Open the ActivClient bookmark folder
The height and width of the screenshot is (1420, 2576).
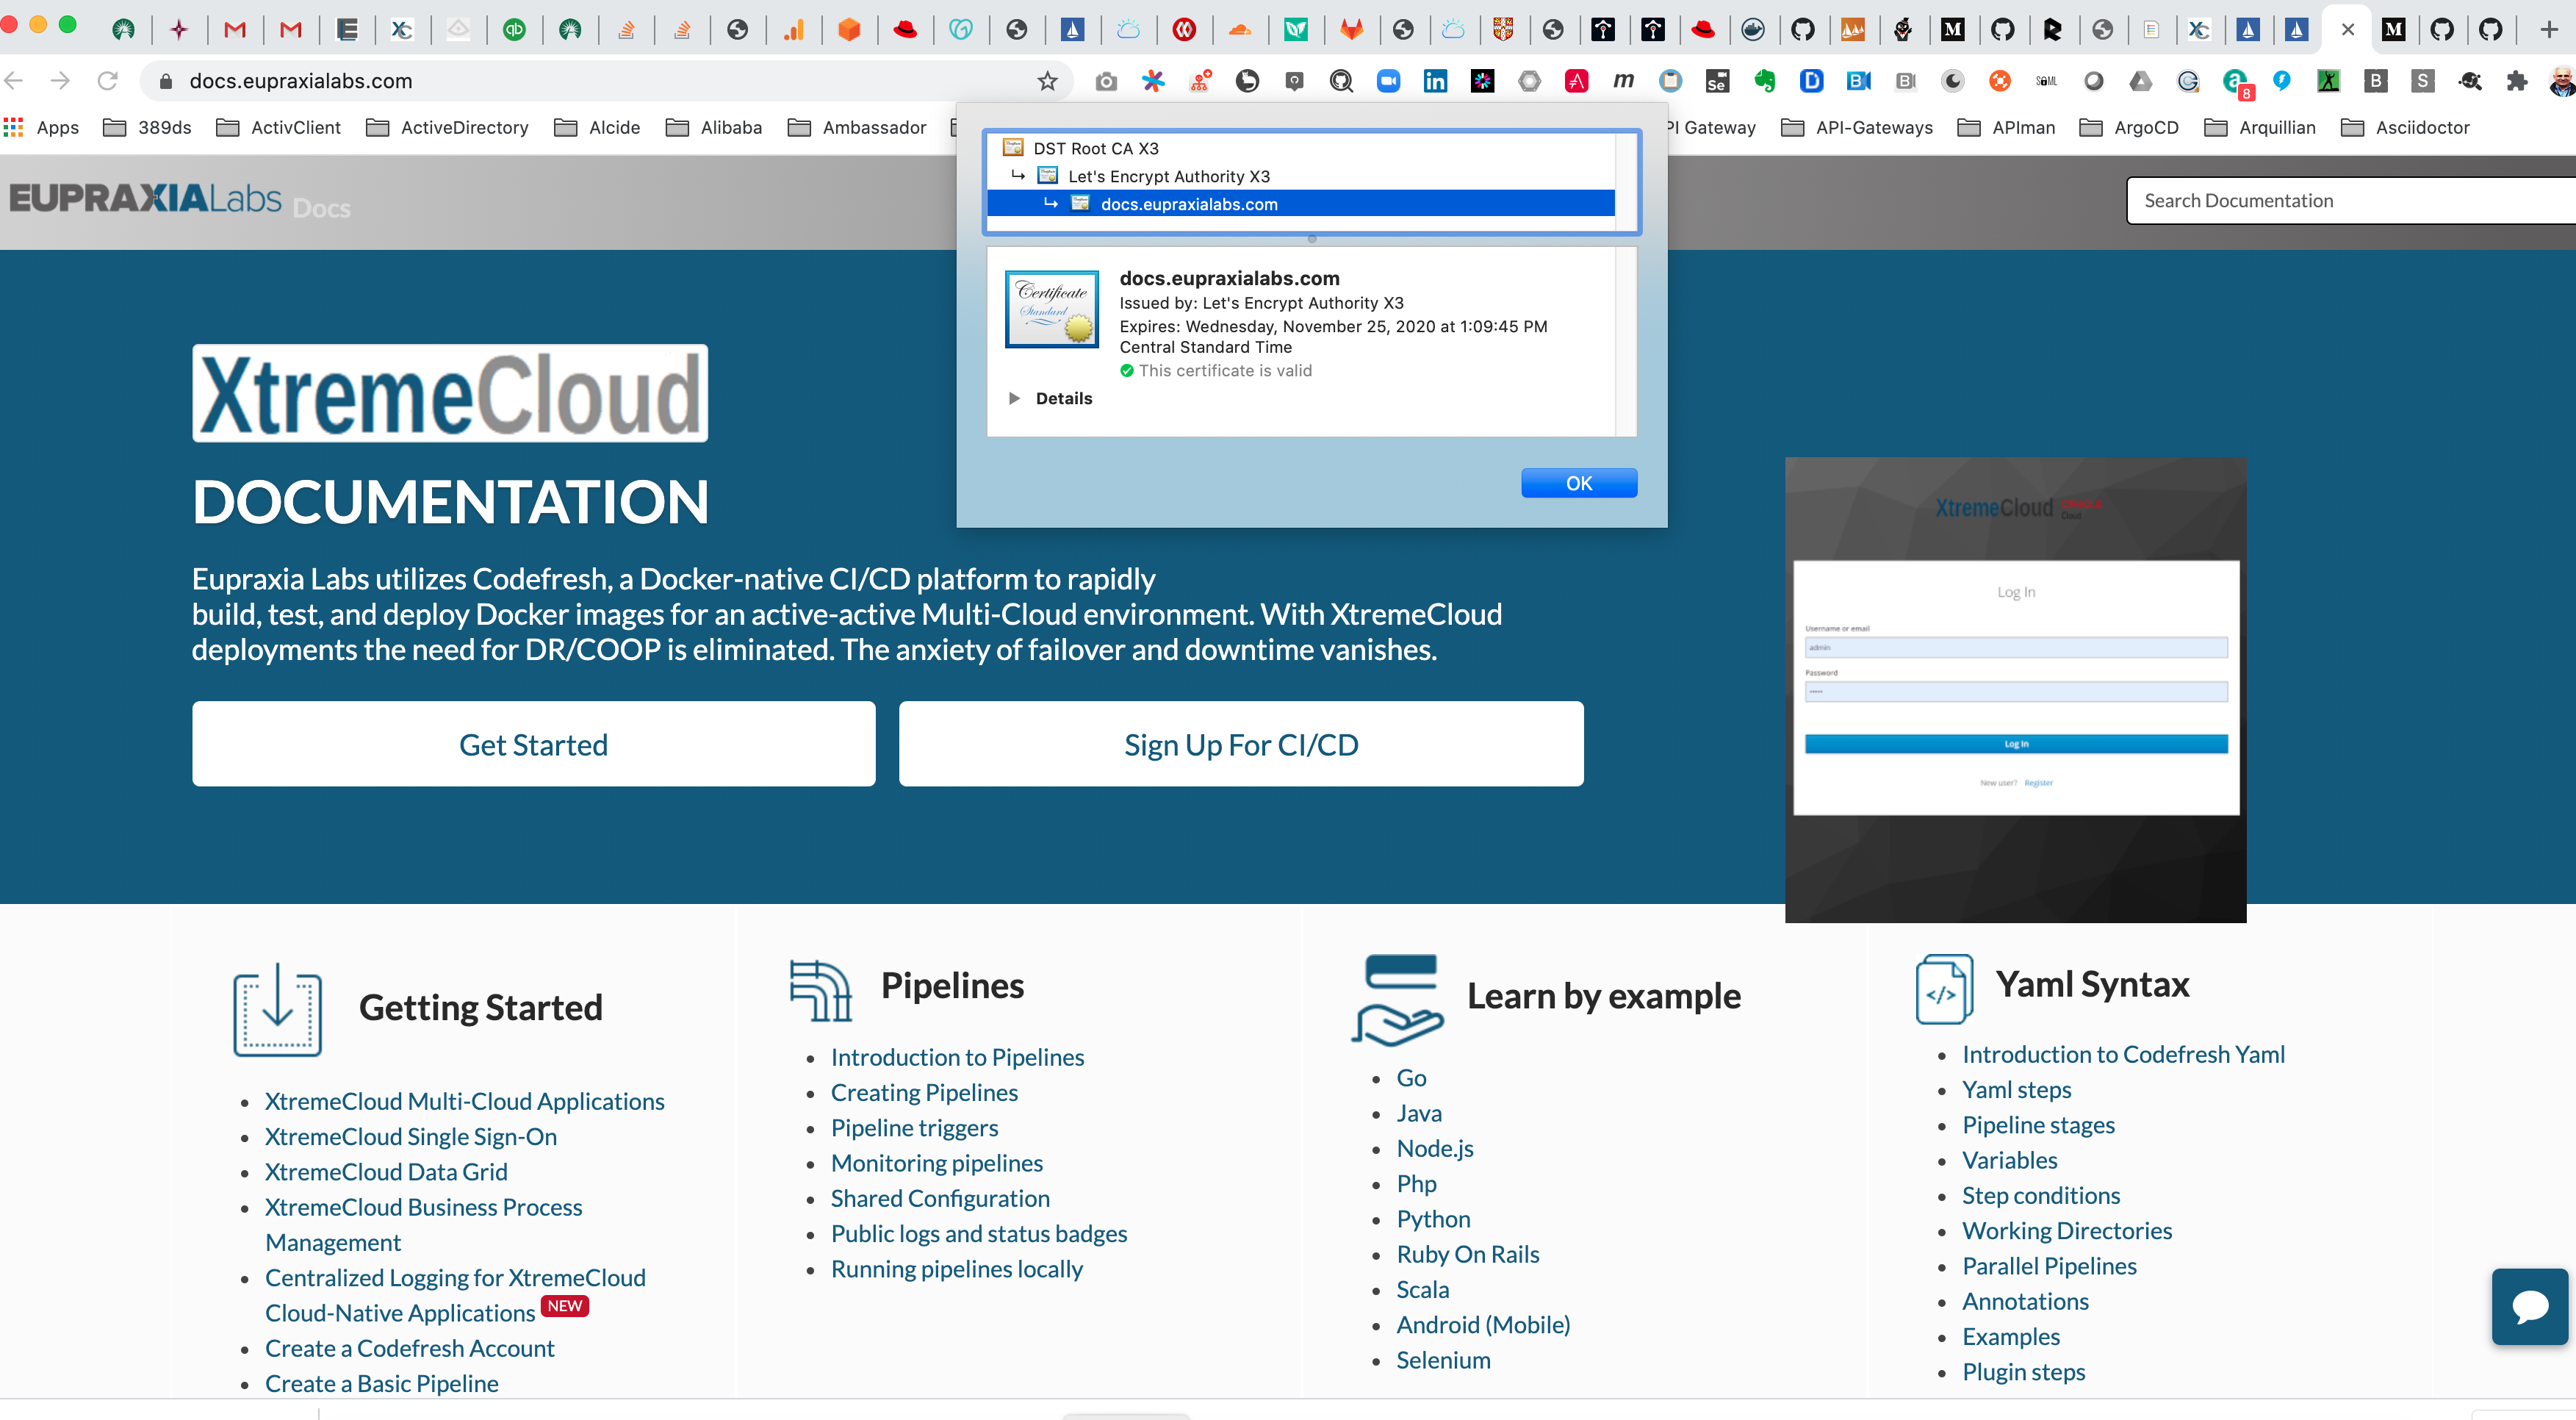[279, 127]
